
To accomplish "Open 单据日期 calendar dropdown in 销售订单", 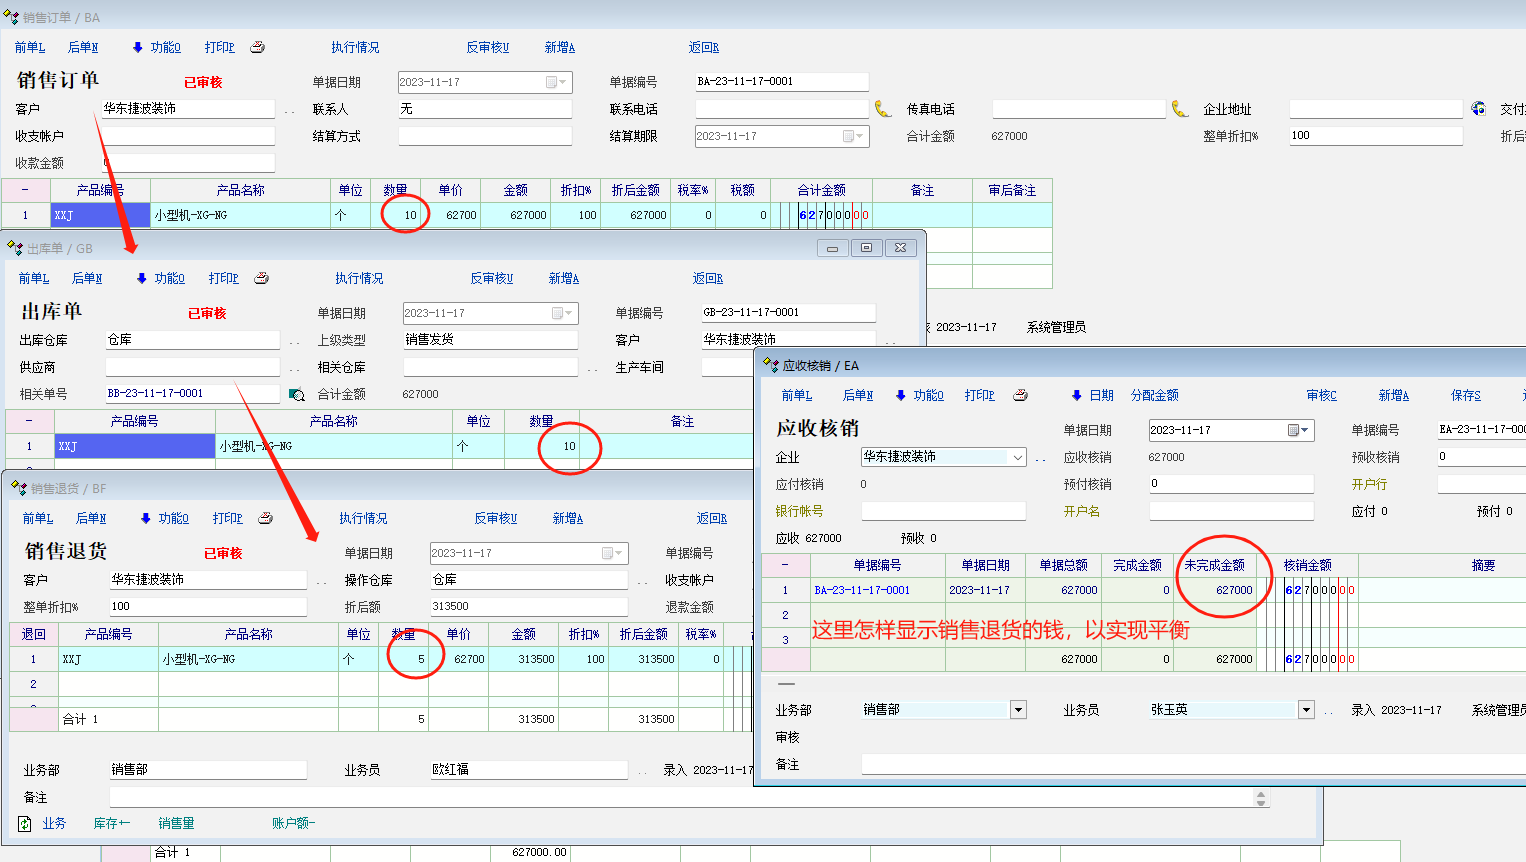I will [x=556, y=82].
